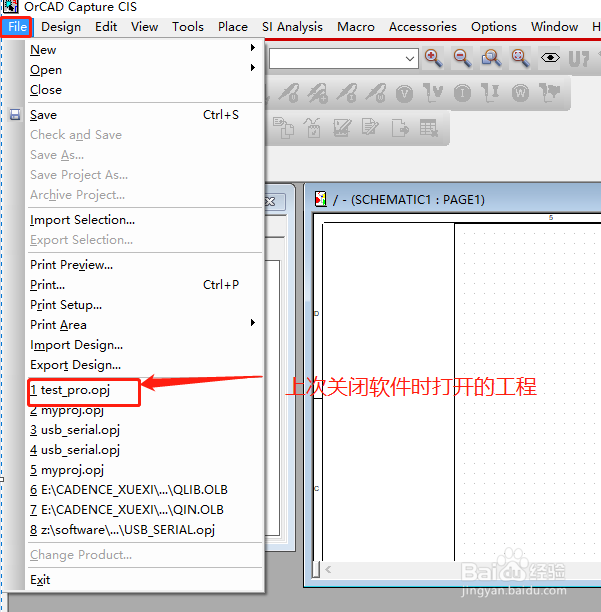Viewport: 601px width, 612px height.
Task: Select Import Selection... menu entry
Action: pos(145,220)
